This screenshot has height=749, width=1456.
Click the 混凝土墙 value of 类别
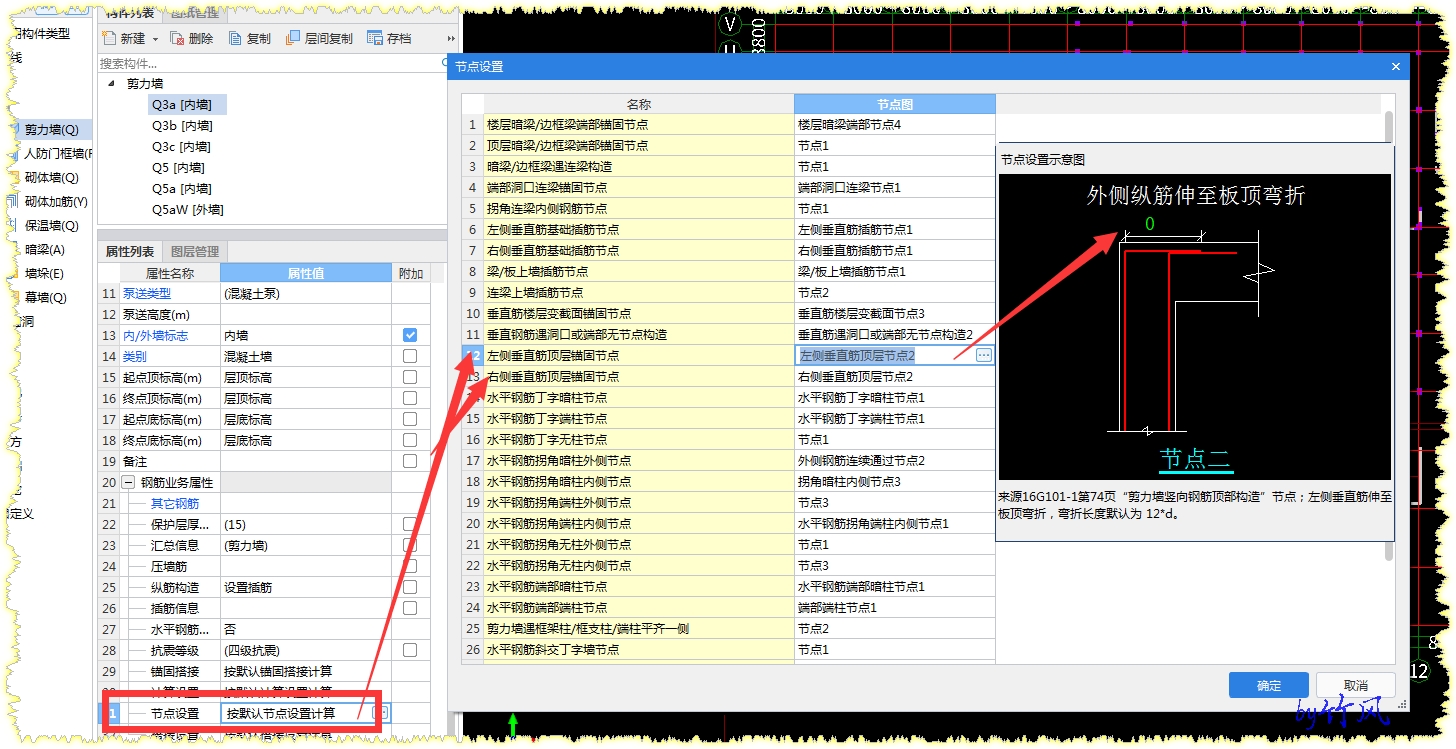306,357
